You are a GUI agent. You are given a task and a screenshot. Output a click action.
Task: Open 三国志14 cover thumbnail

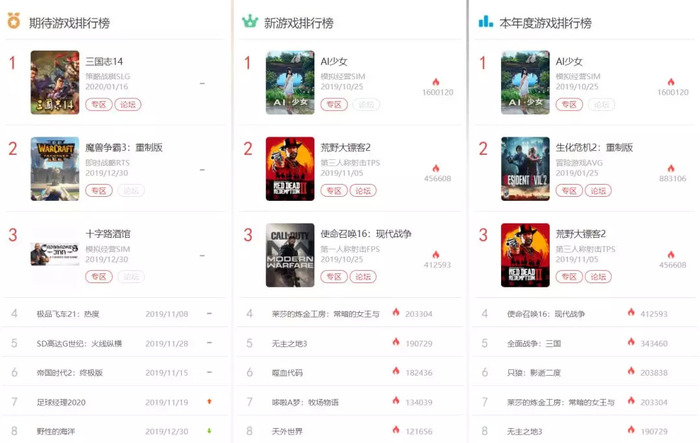(55, 82)
